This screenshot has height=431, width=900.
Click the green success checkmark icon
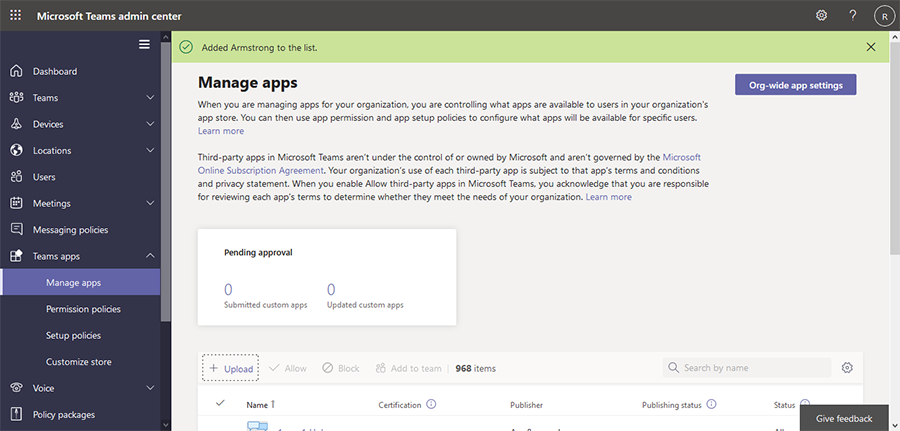[185, 47]
